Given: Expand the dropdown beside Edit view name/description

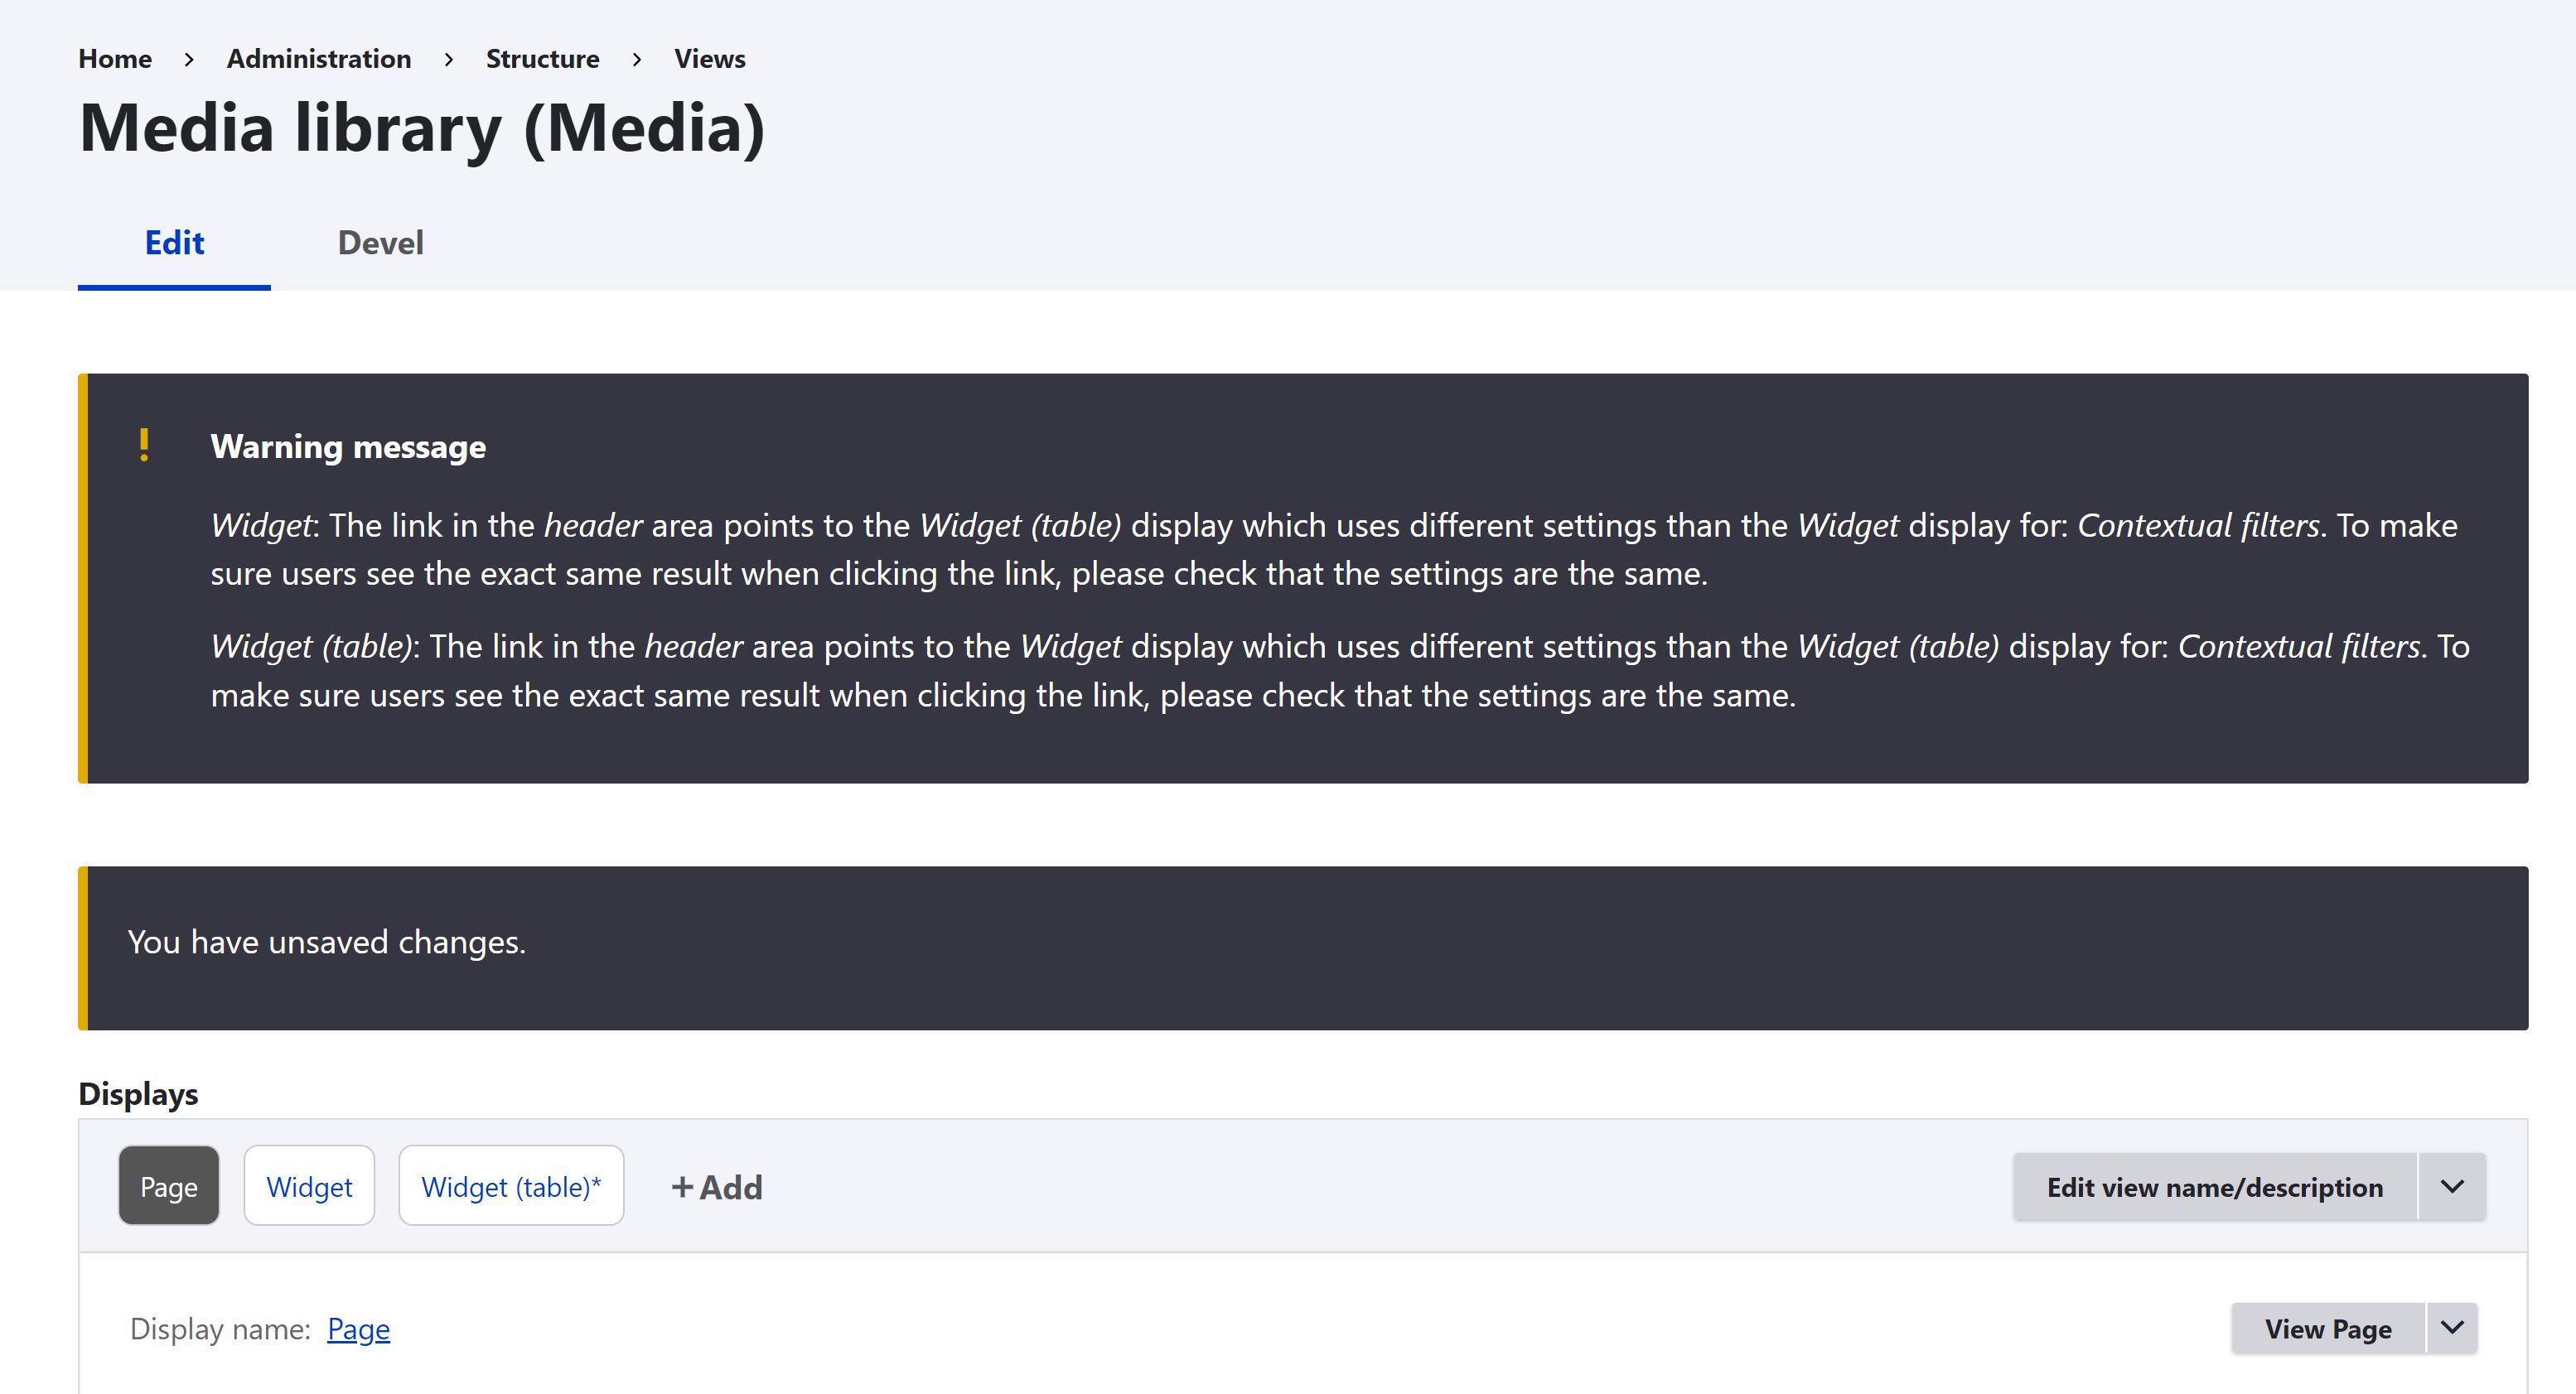Looking at the screenshot, I should [x=2452, y=1187].
